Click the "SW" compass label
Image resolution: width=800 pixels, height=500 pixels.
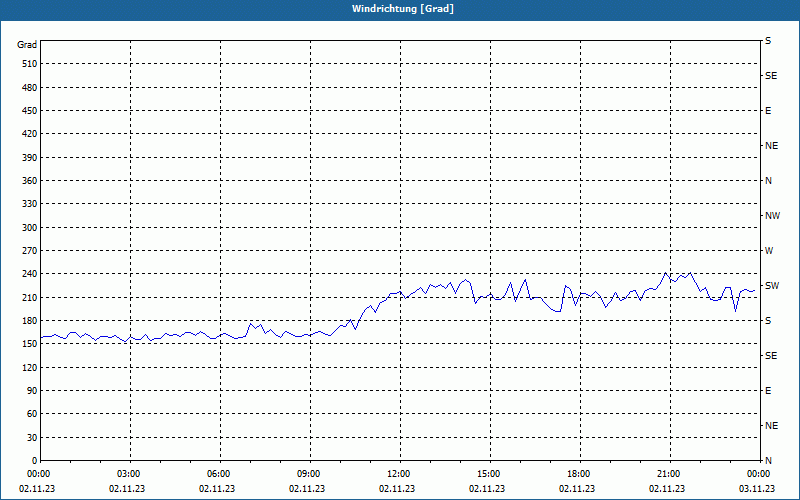click(772, 286)
